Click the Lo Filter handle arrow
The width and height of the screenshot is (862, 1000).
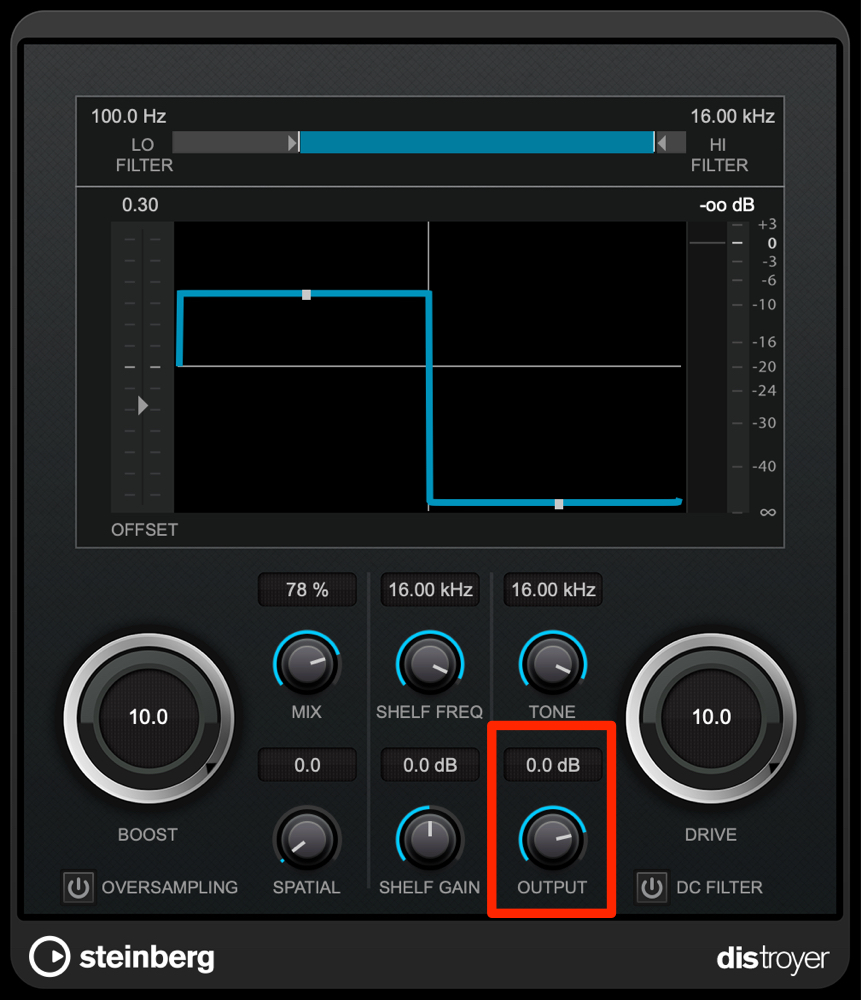pyautogui.click(x=293, y=143)
